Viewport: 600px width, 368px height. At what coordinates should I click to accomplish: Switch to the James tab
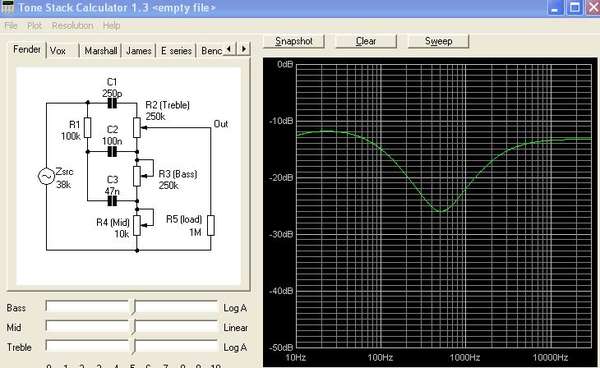pos(139,51)
